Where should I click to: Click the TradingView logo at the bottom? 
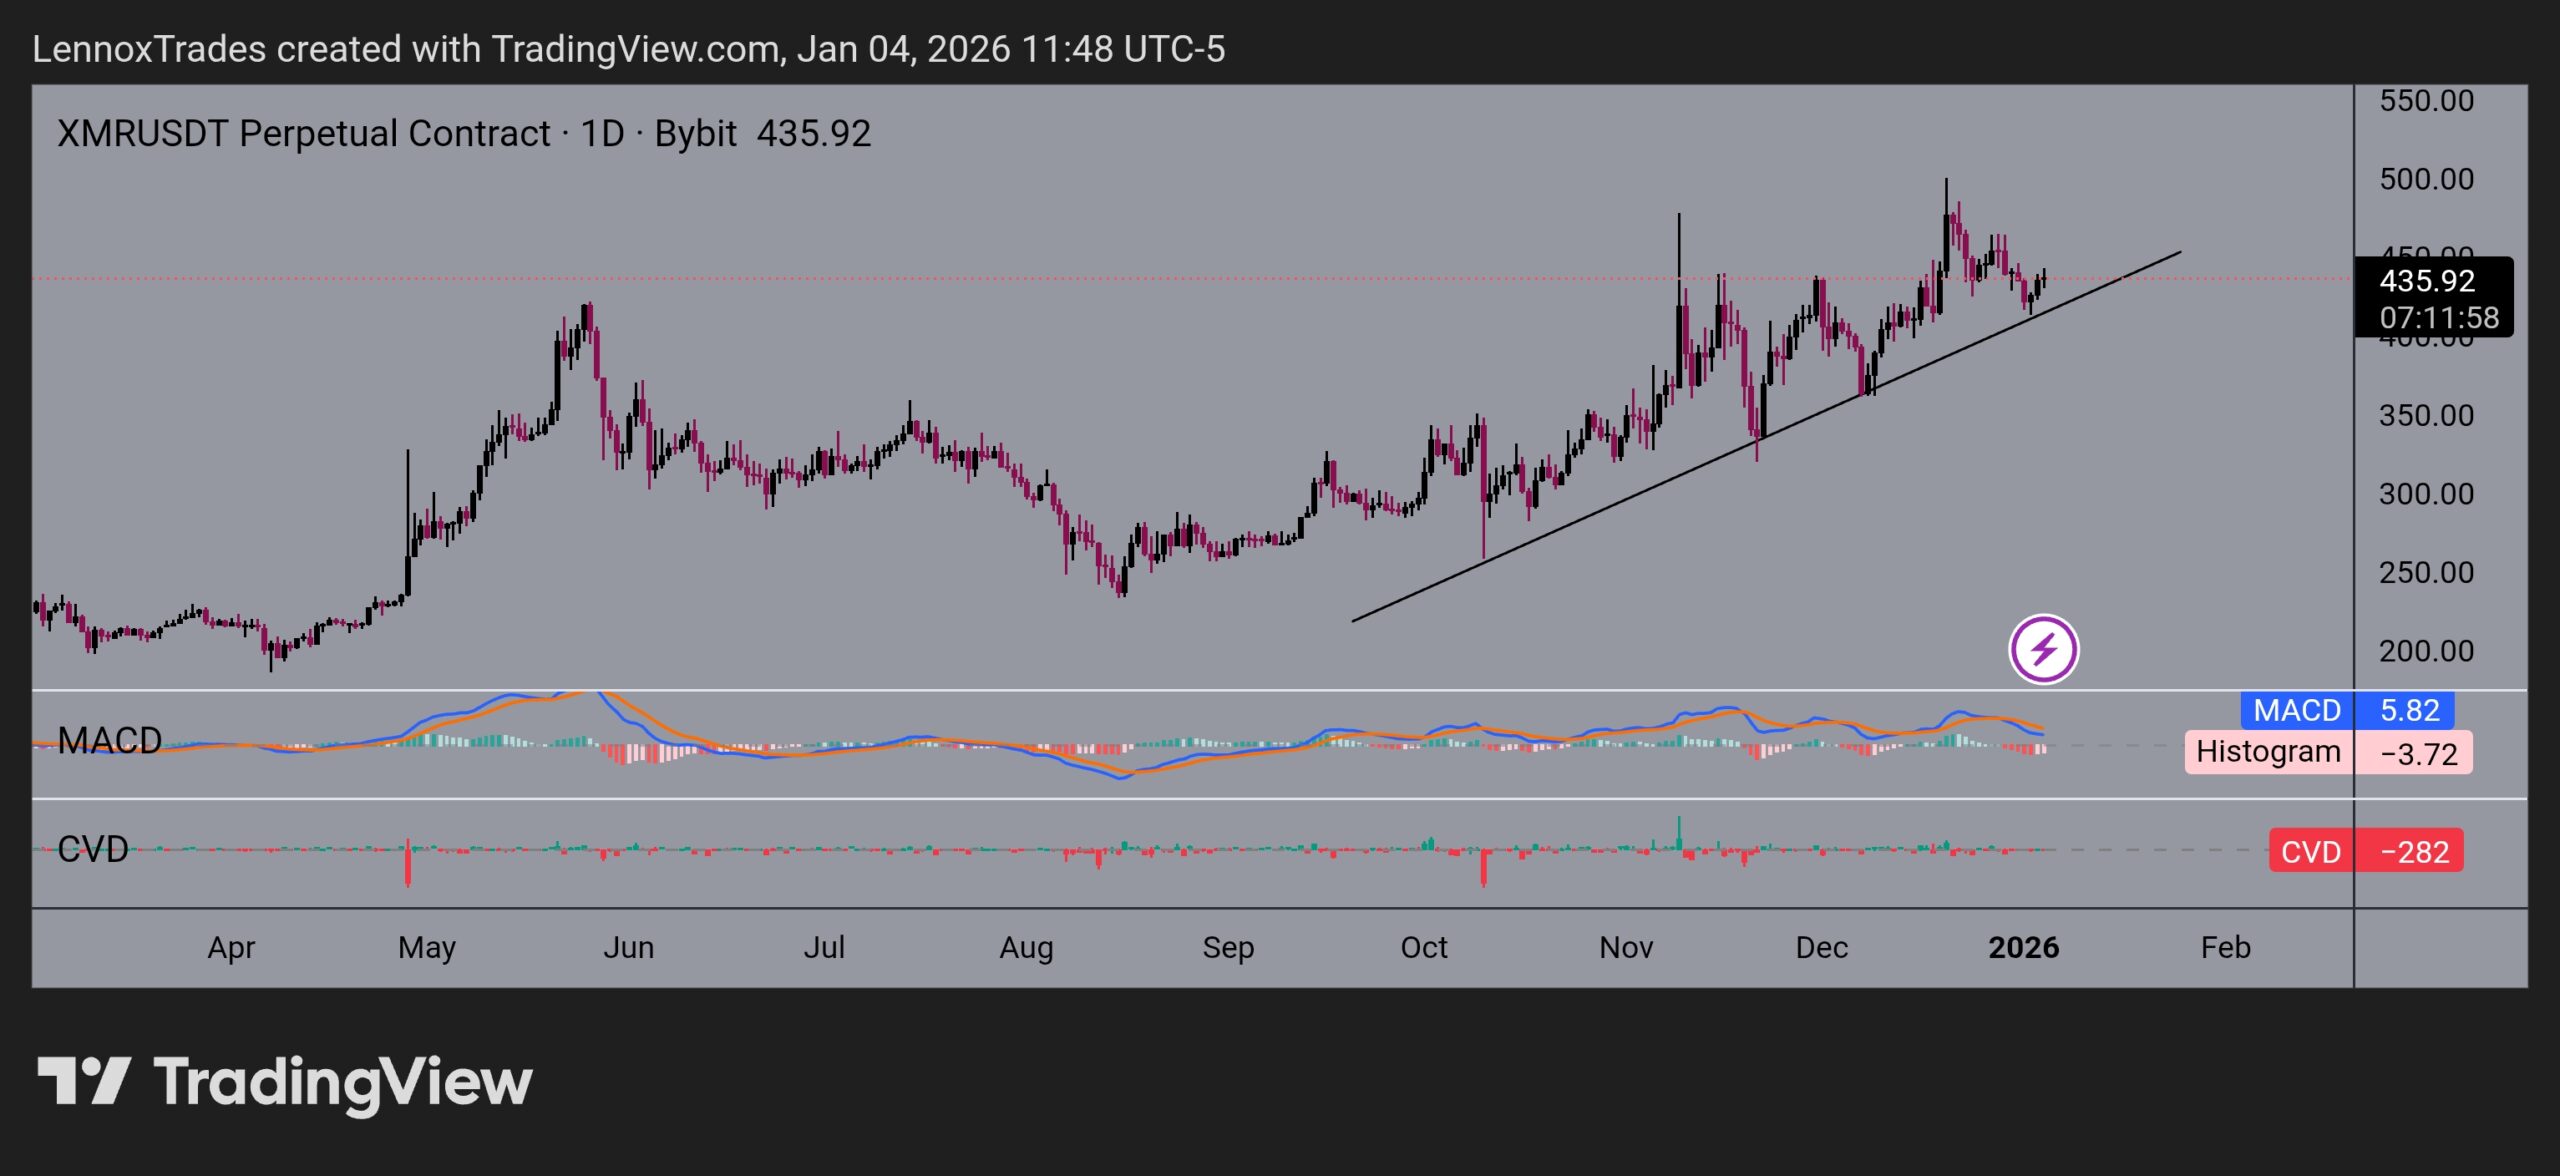(285, 1084)
